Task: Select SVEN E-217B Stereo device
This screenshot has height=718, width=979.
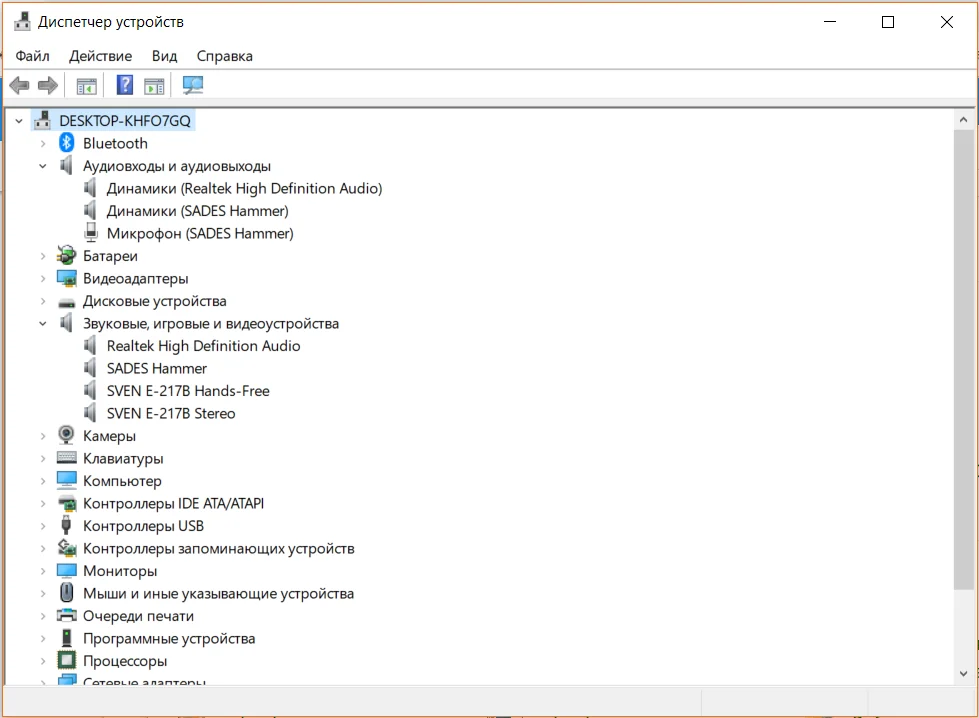Action: tap(171, 413)
